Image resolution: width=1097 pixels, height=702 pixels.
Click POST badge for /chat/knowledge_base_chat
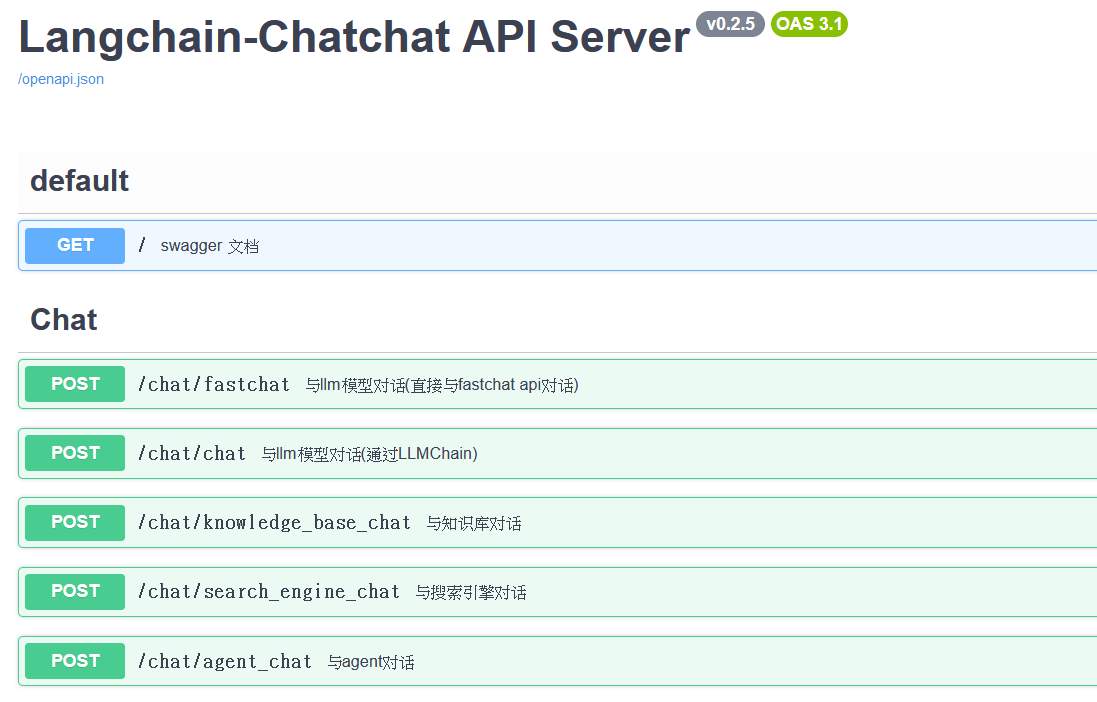click(x=75, y=522)
